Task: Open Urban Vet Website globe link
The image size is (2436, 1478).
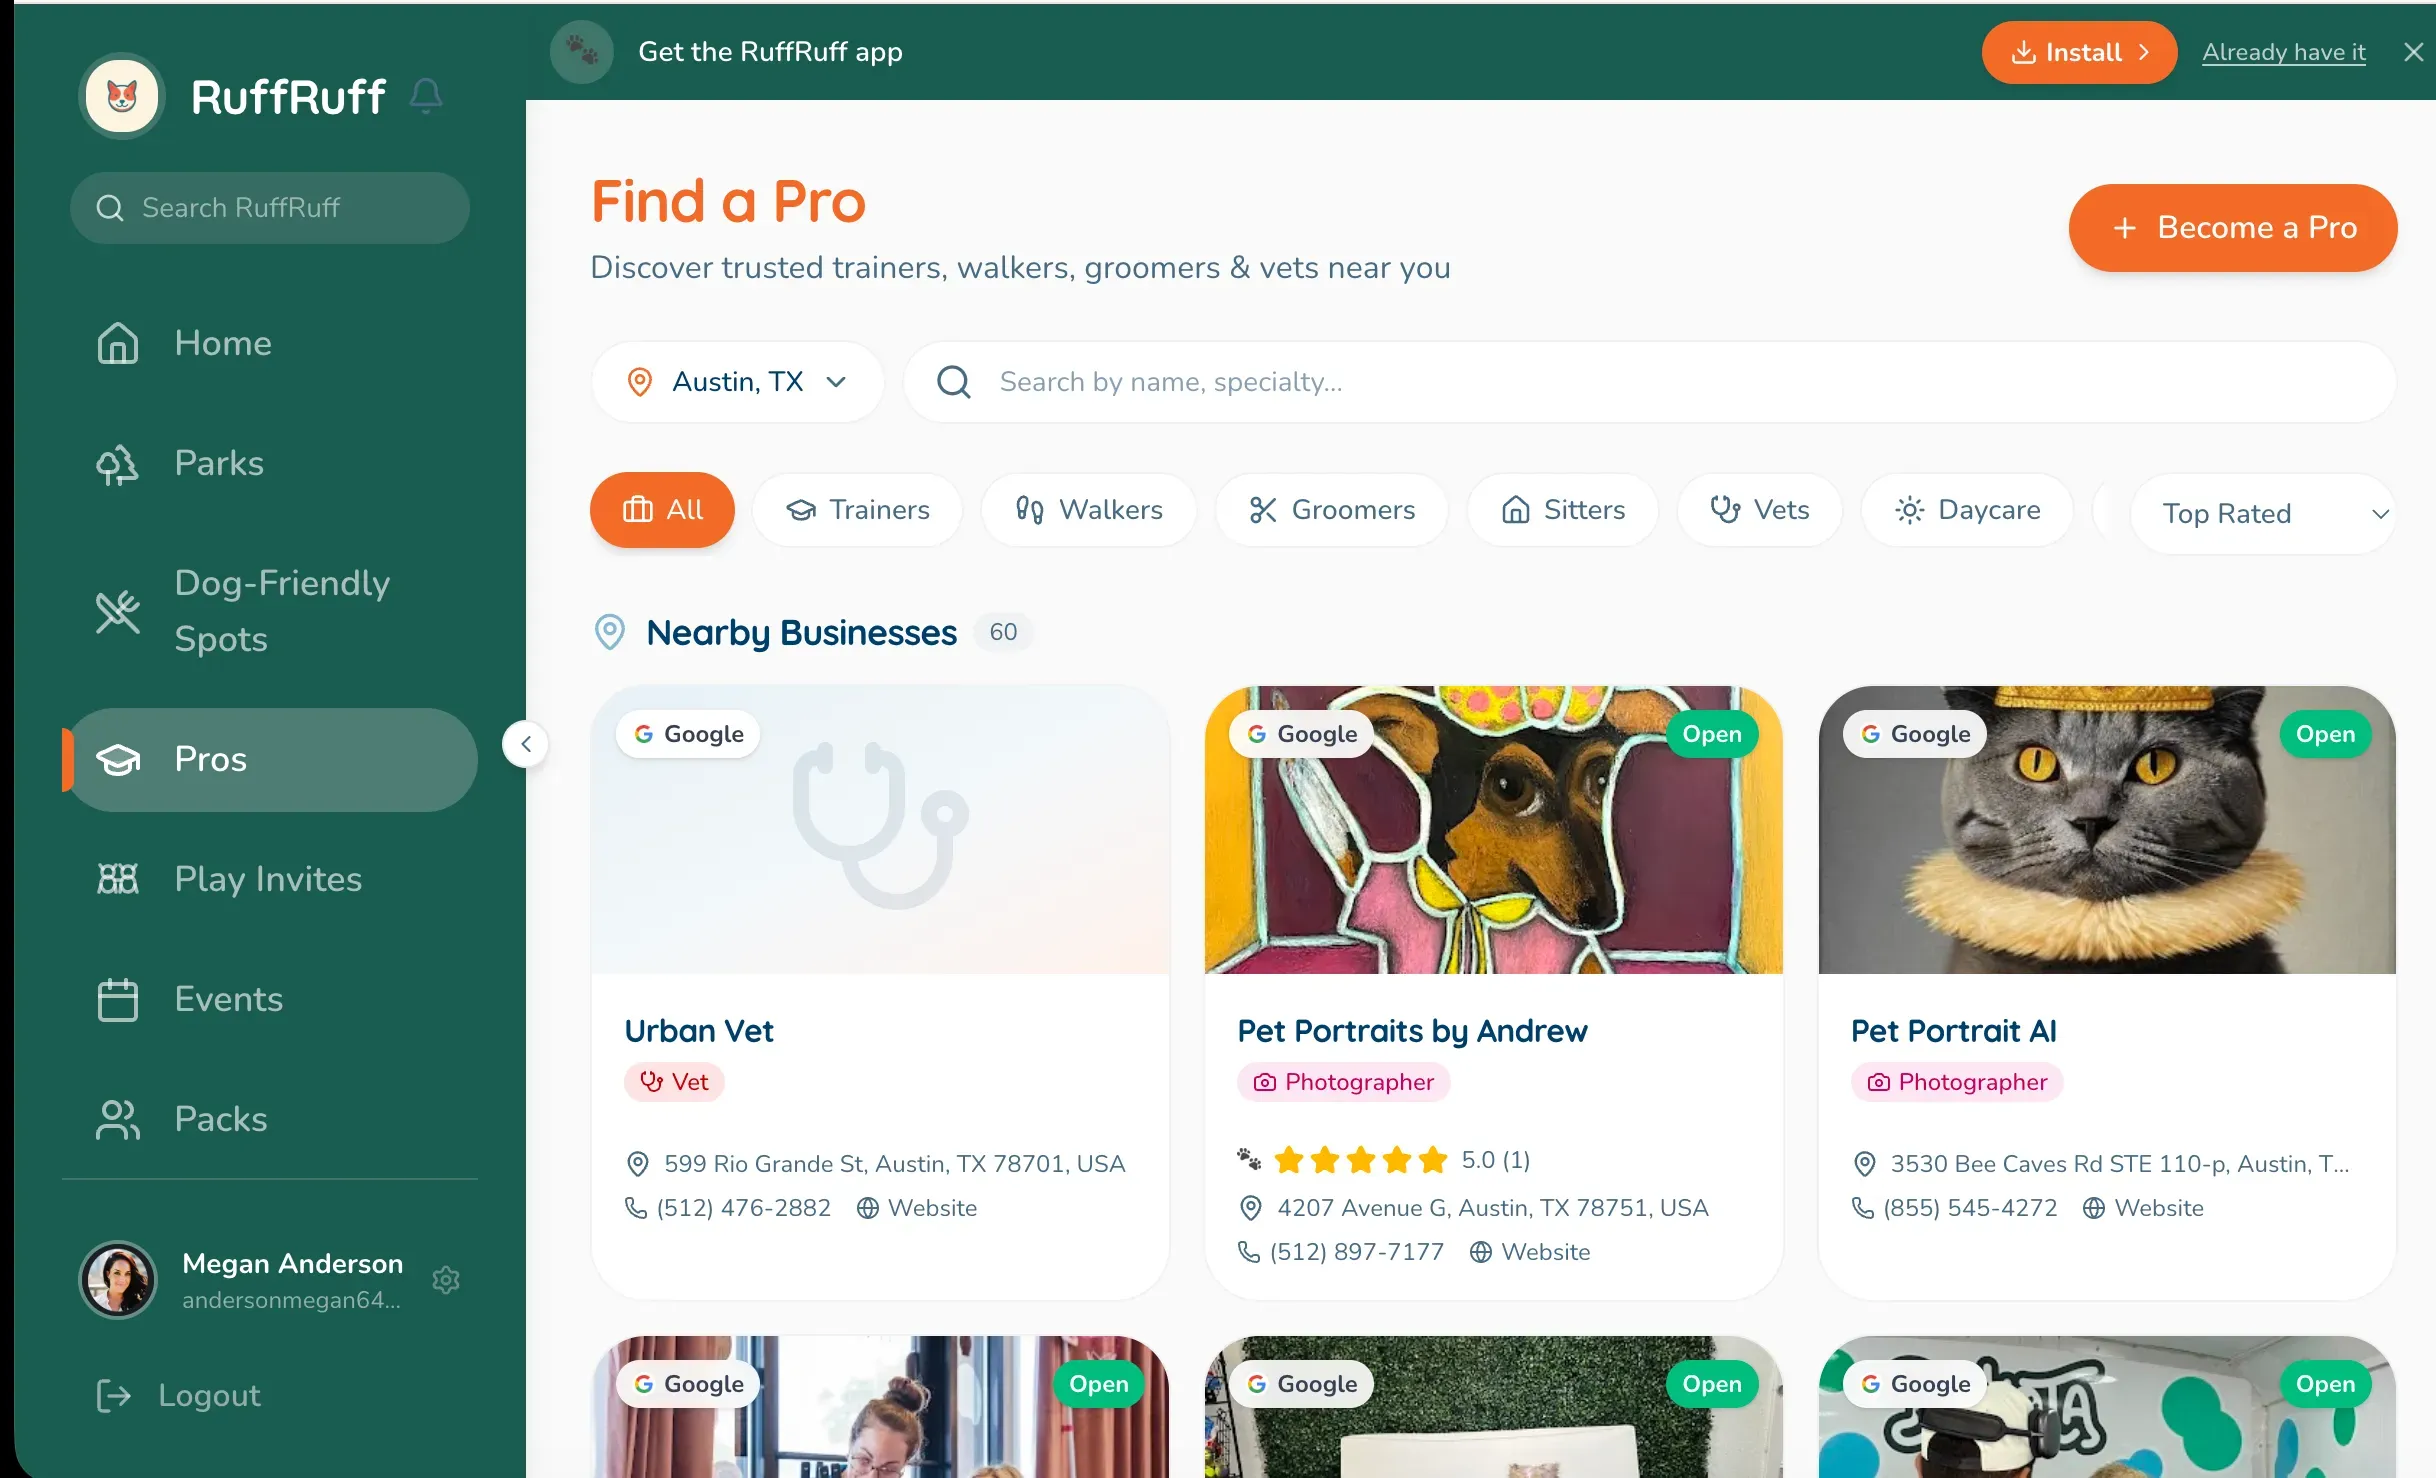Action: 917,1208
